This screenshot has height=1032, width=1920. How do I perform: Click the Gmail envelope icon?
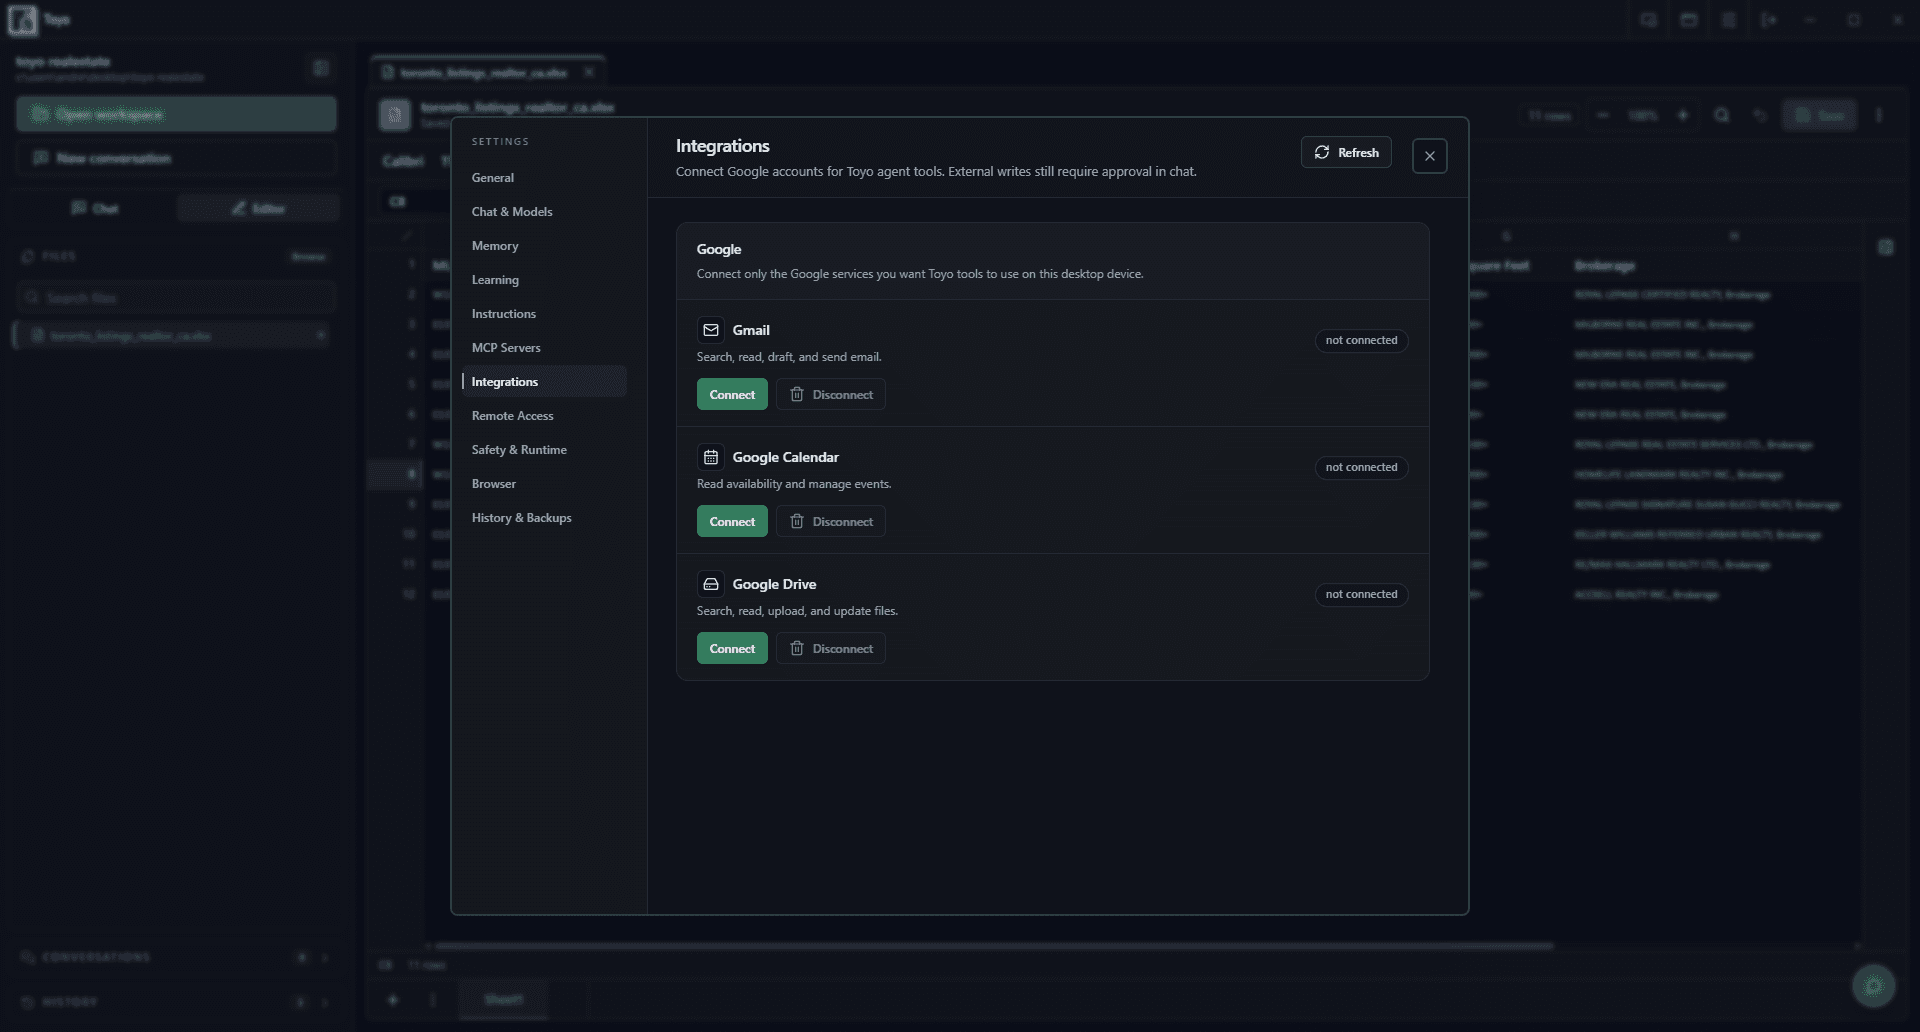[x=711, y=330]
